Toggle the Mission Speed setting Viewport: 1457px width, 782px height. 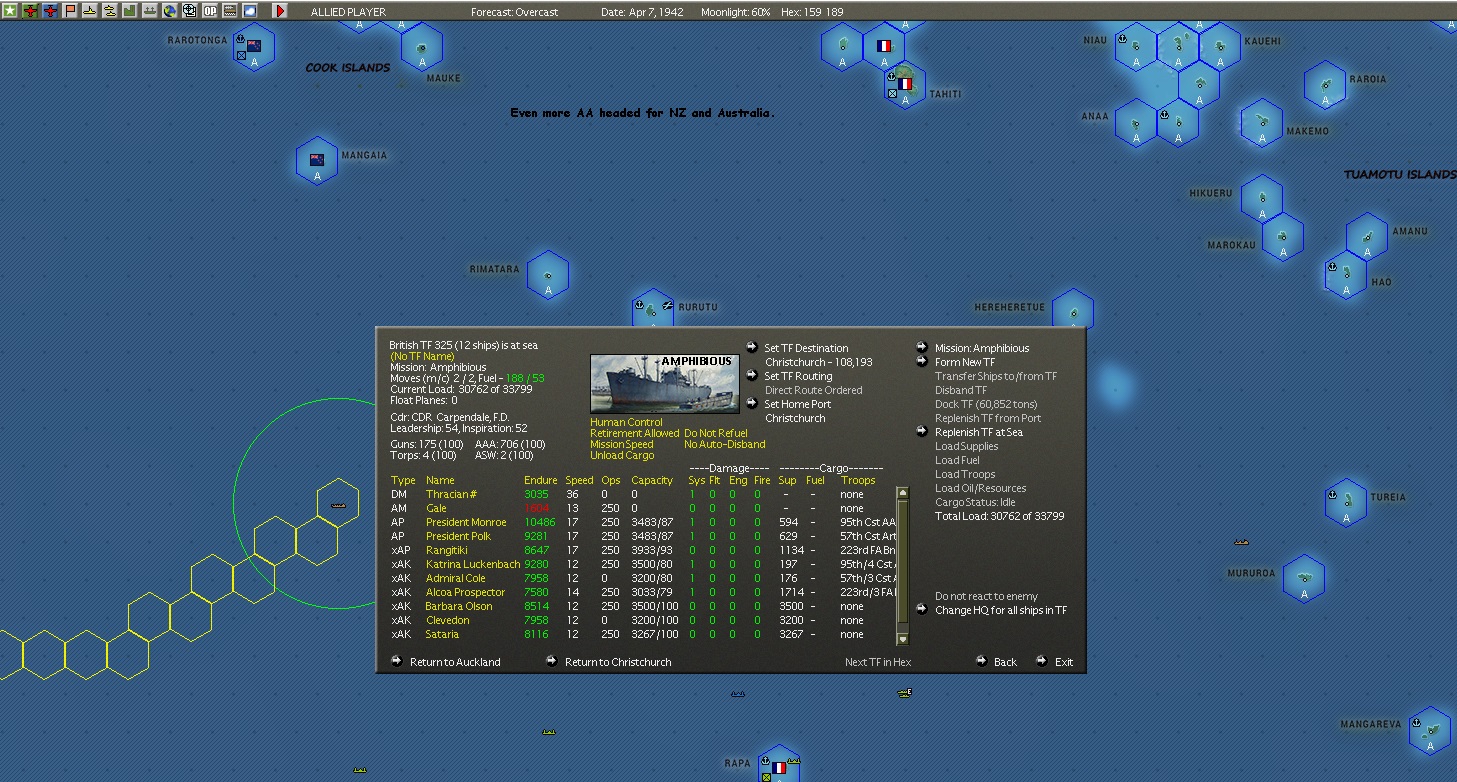621,444
